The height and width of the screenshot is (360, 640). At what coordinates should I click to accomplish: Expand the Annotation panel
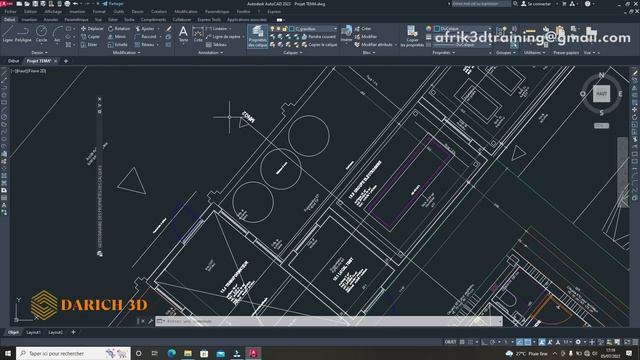210,53
